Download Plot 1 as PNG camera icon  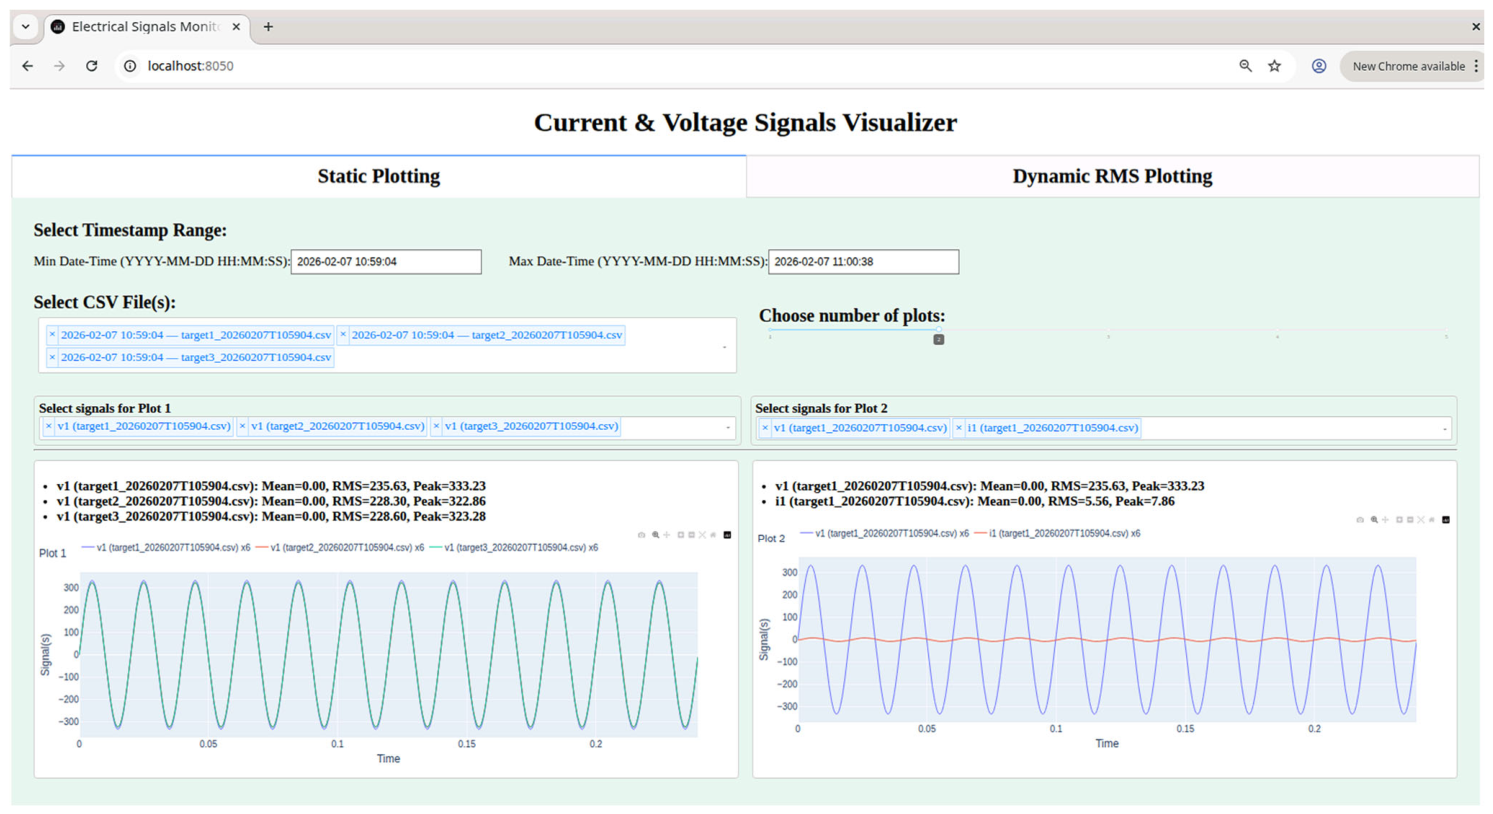pyautogui.click(x=641, y=535)
